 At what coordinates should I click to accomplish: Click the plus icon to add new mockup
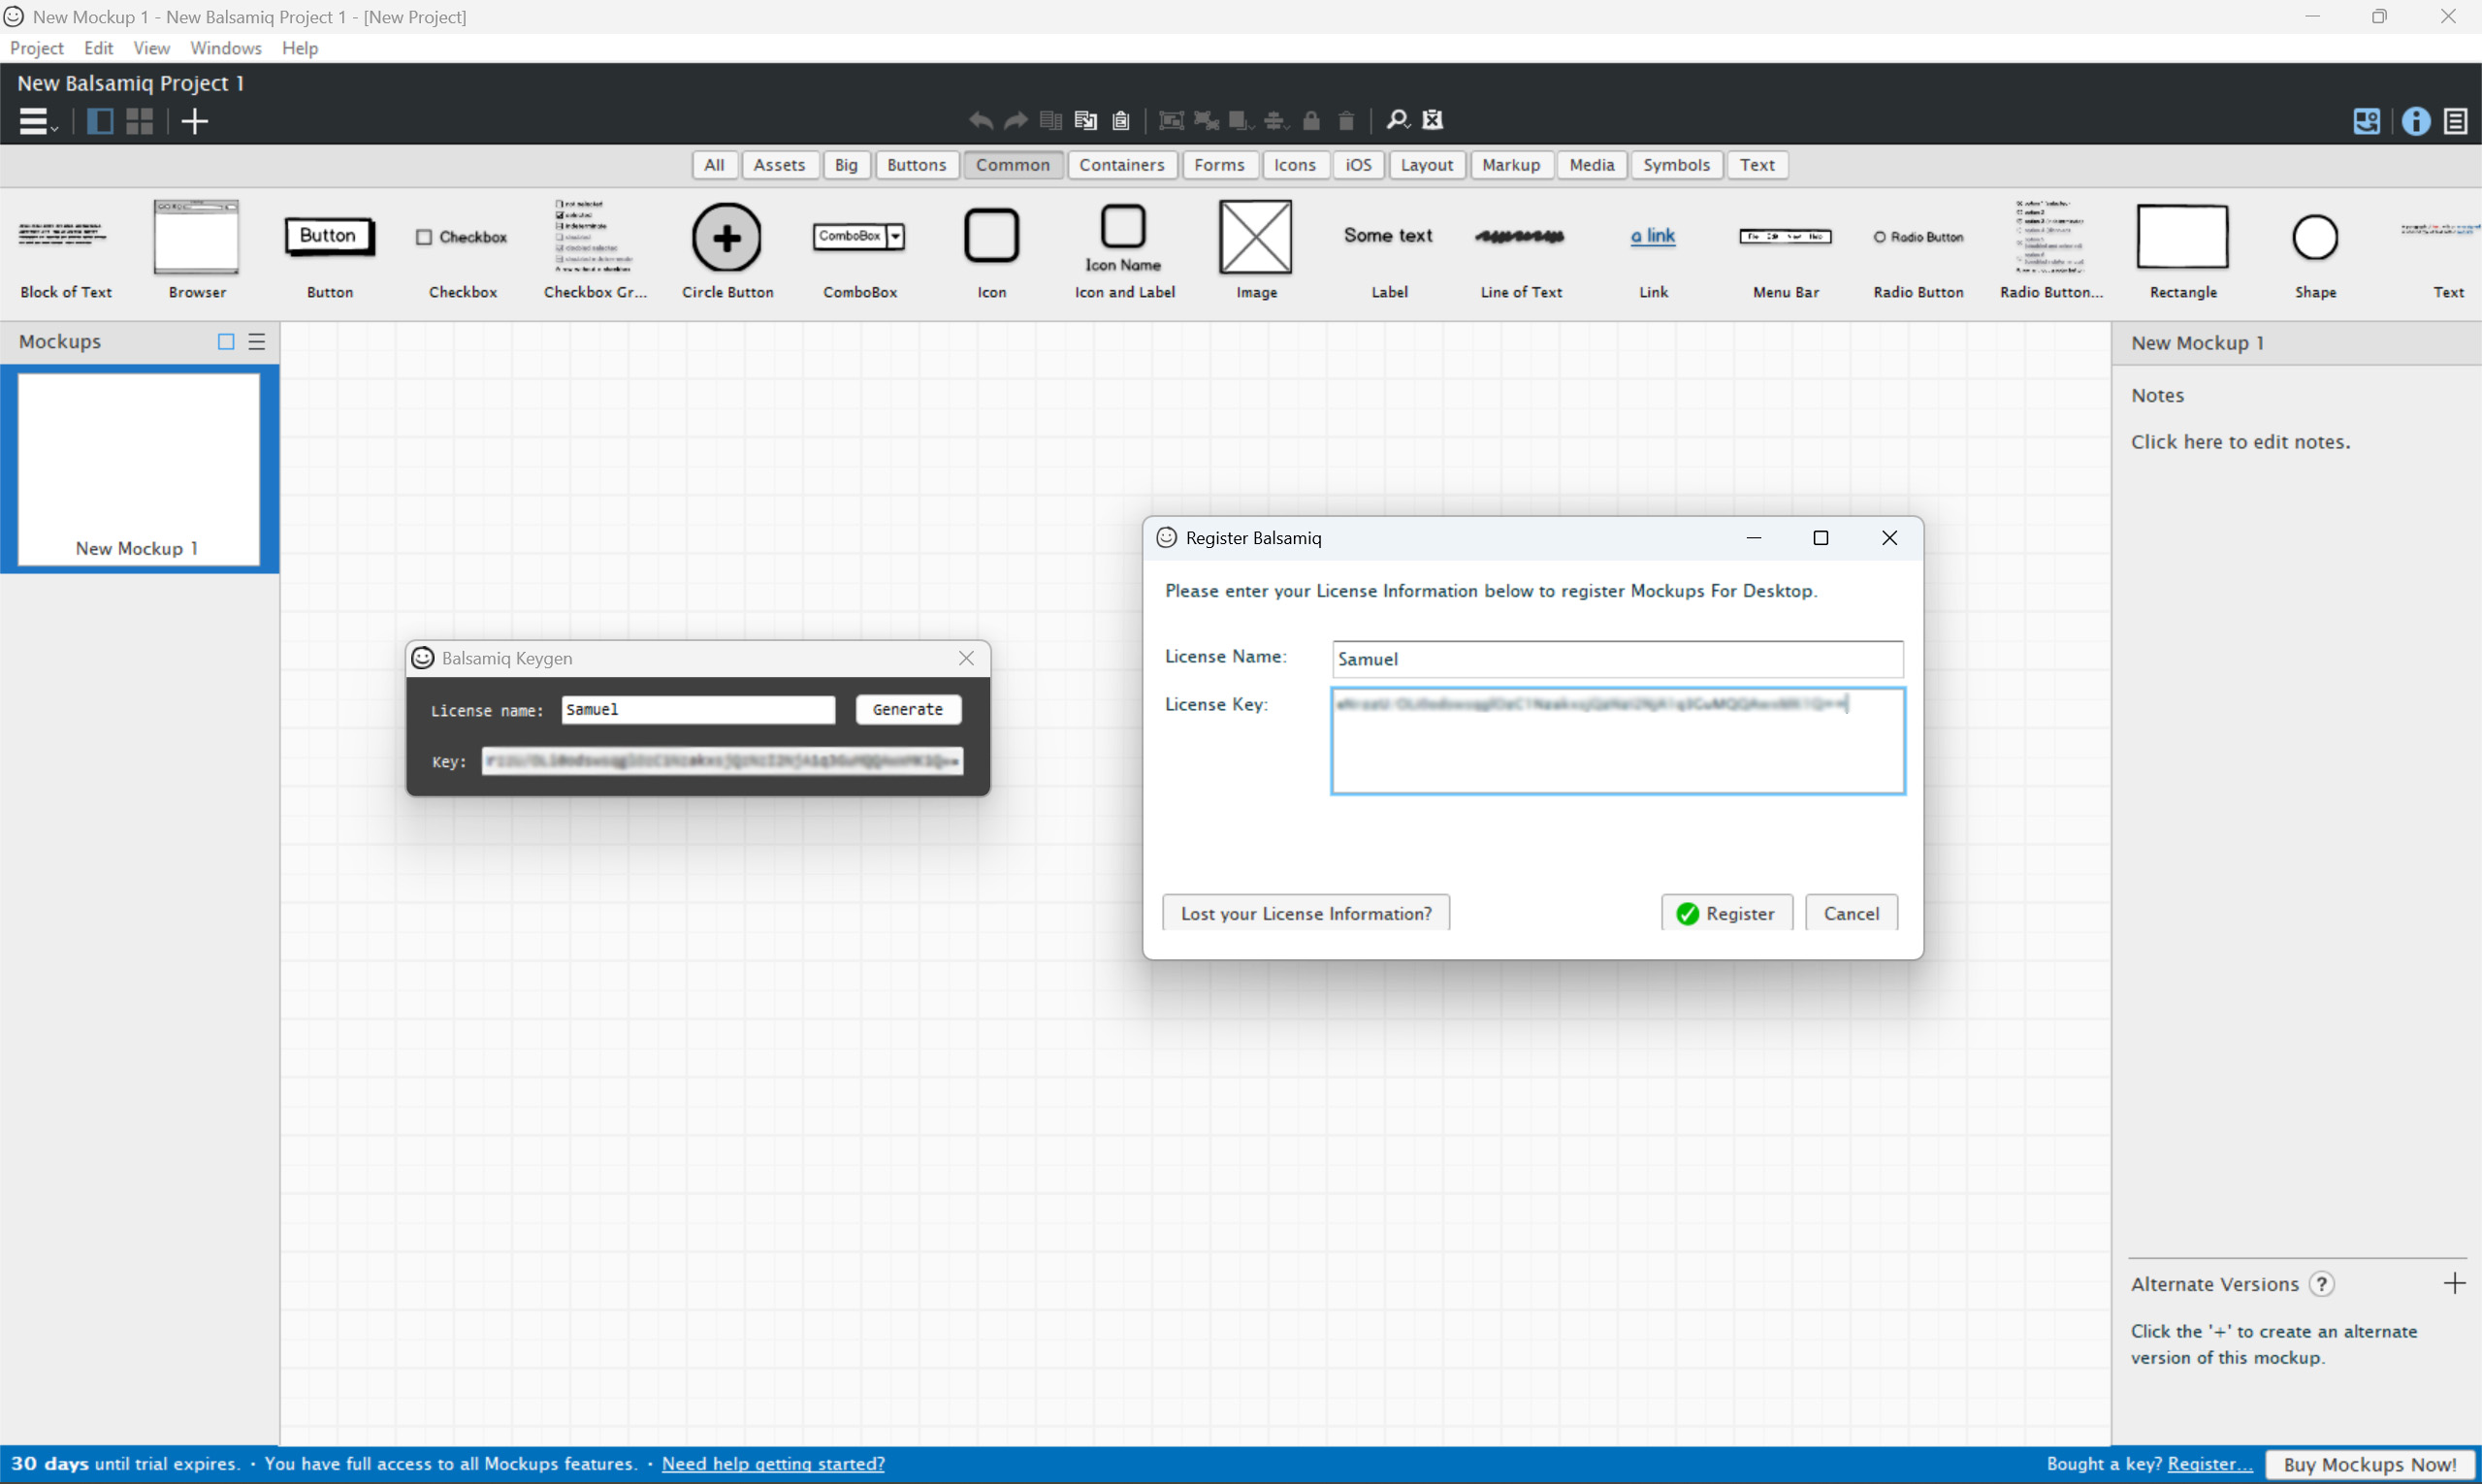point(194,121)
